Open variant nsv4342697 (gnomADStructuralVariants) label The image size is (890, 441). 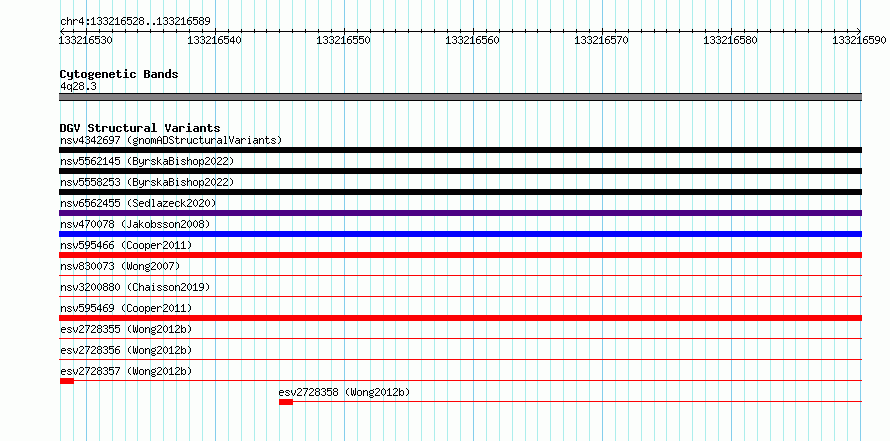click(x=171, y=140)
